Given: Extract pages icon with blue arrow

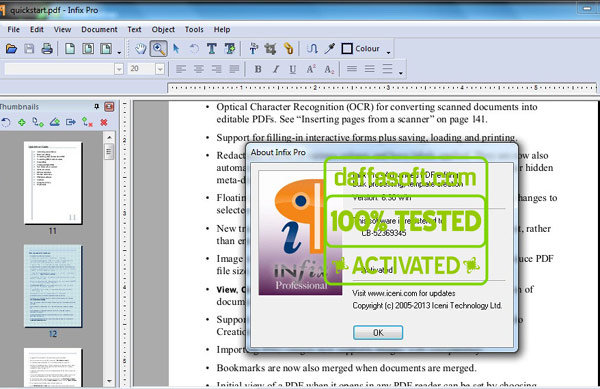Looking at the screenshot, I should point(71,122).
